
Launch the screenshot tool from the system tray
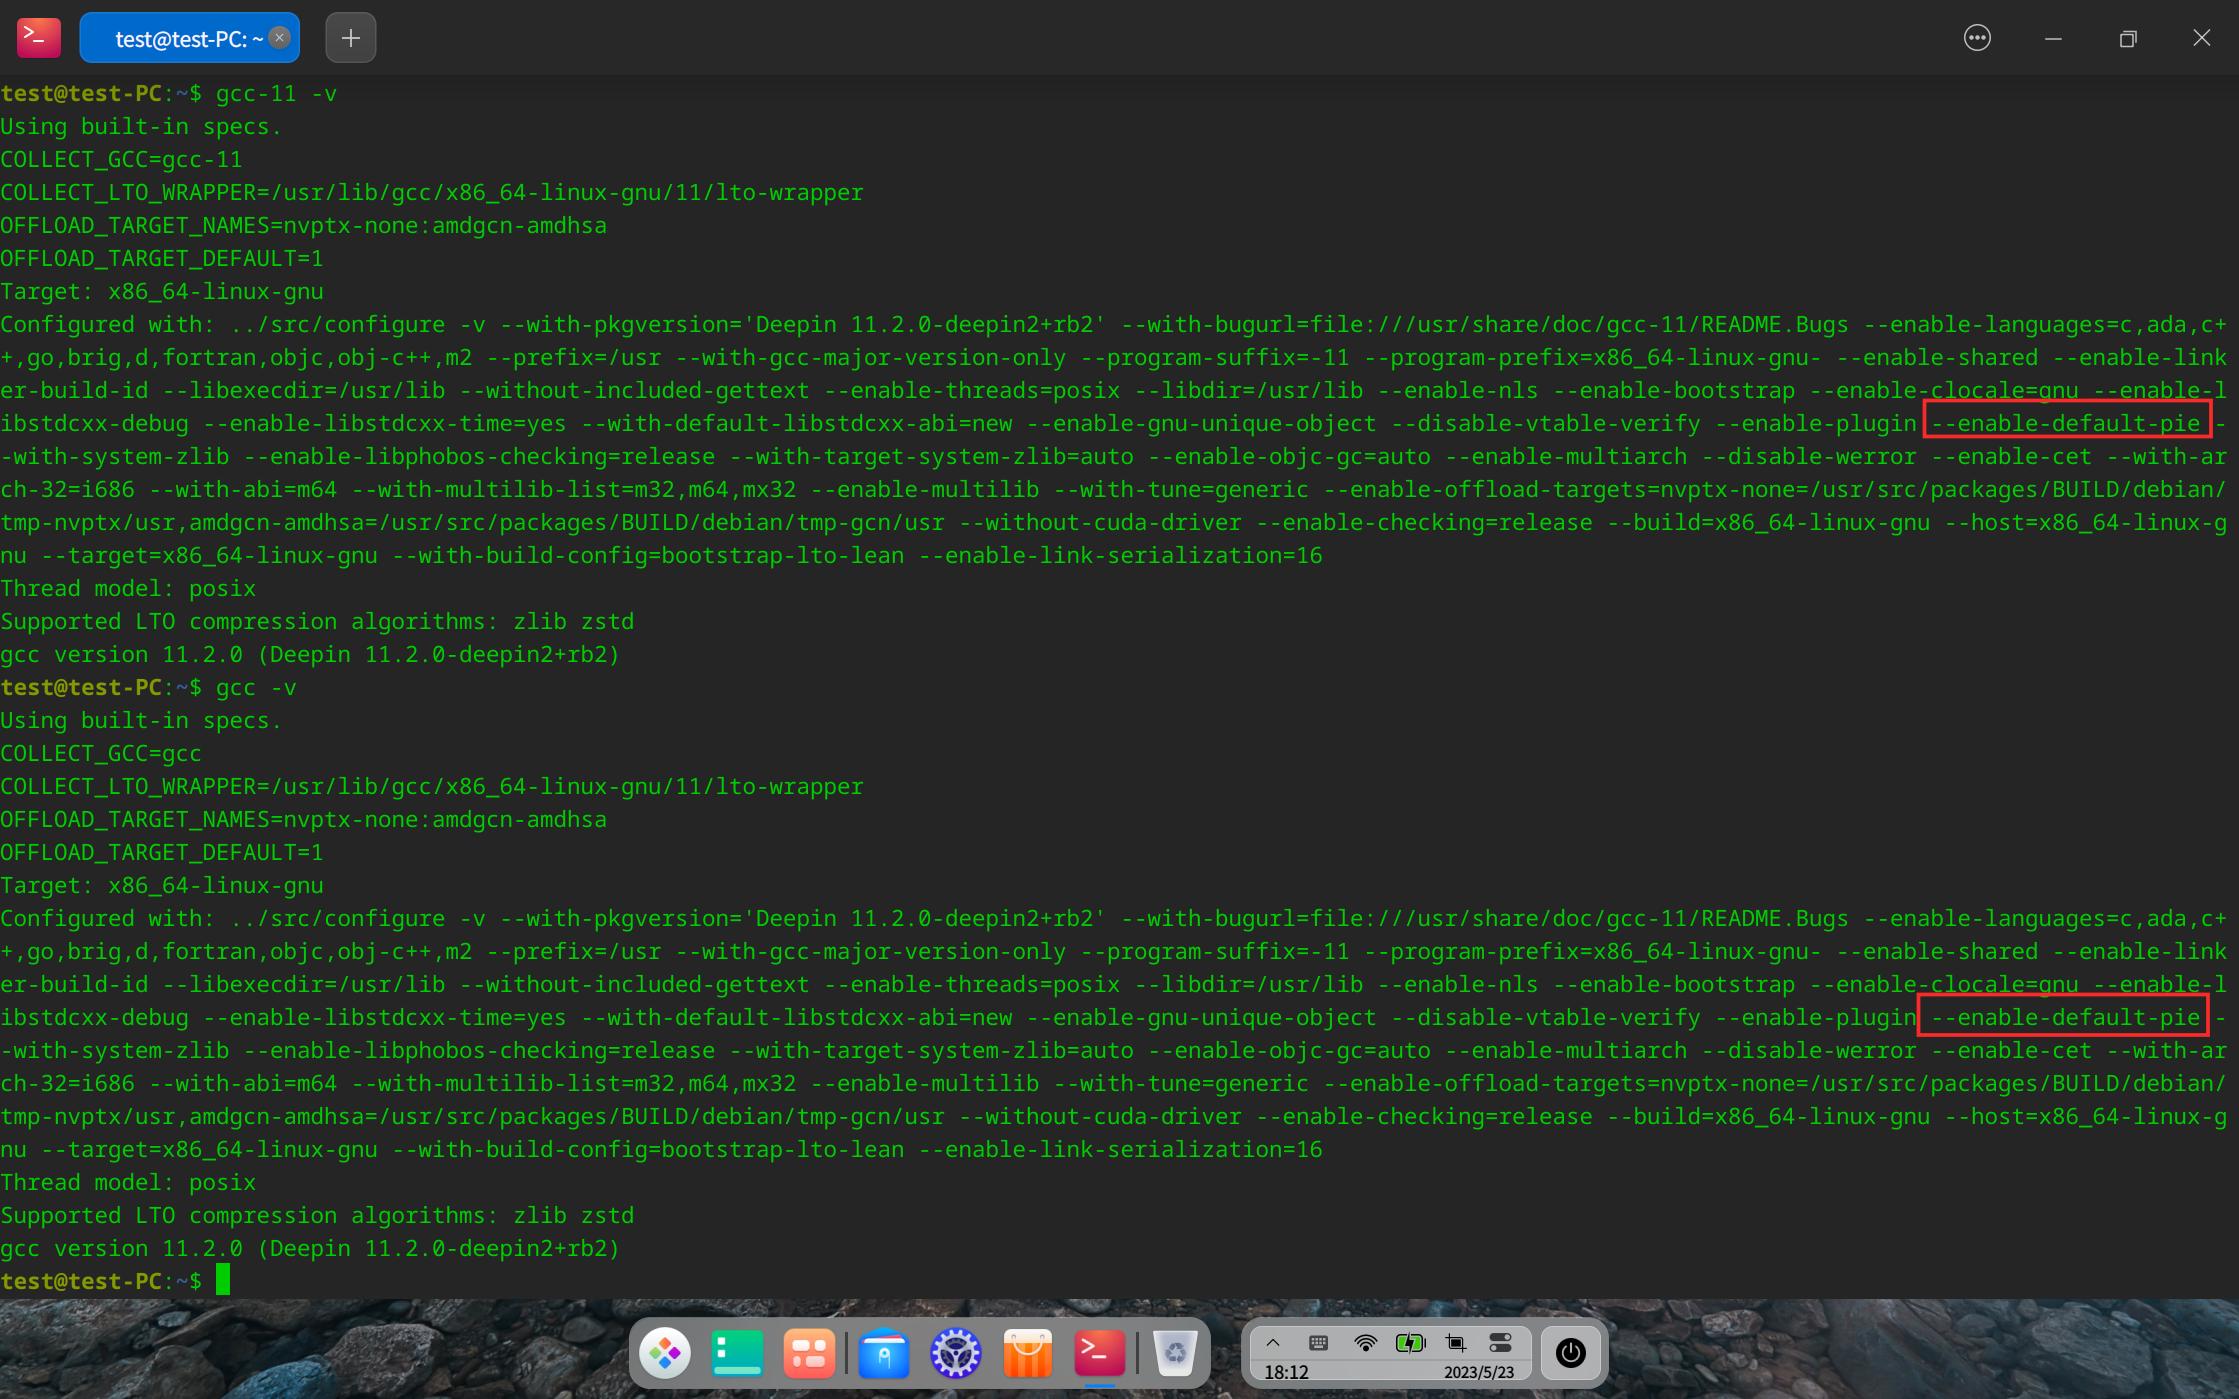pos(1455,1342)
